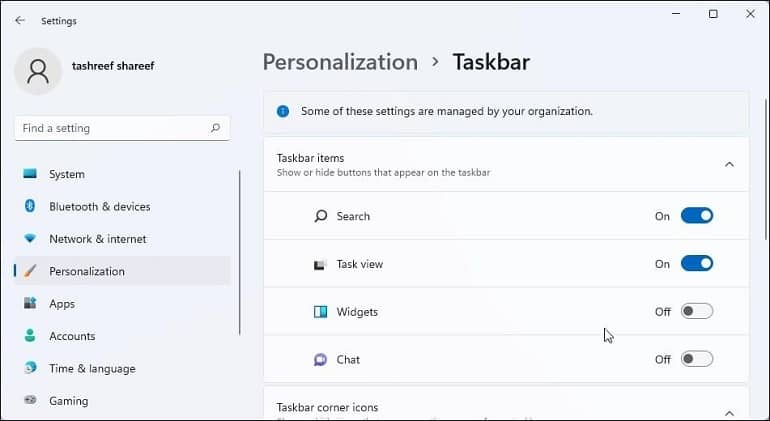This screenshot has height=421, width=770.
Task: Open Bluetooth & devices category
Action: [x=122, y=206]
